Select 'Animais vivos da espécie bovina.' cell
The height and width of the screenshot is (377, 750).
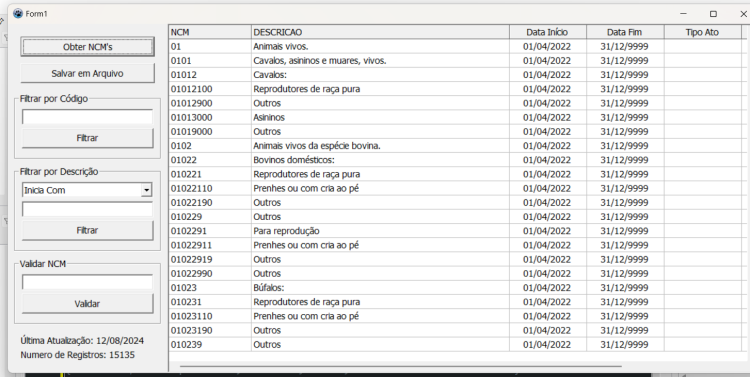[380, 146]
